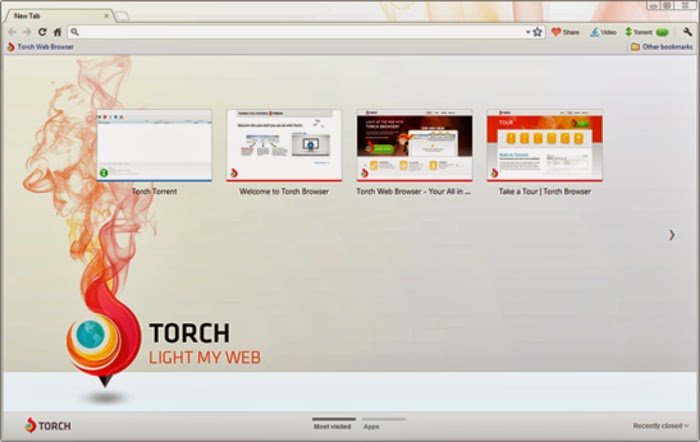
Task: Minimize the browser window
Action: (654, 5)
